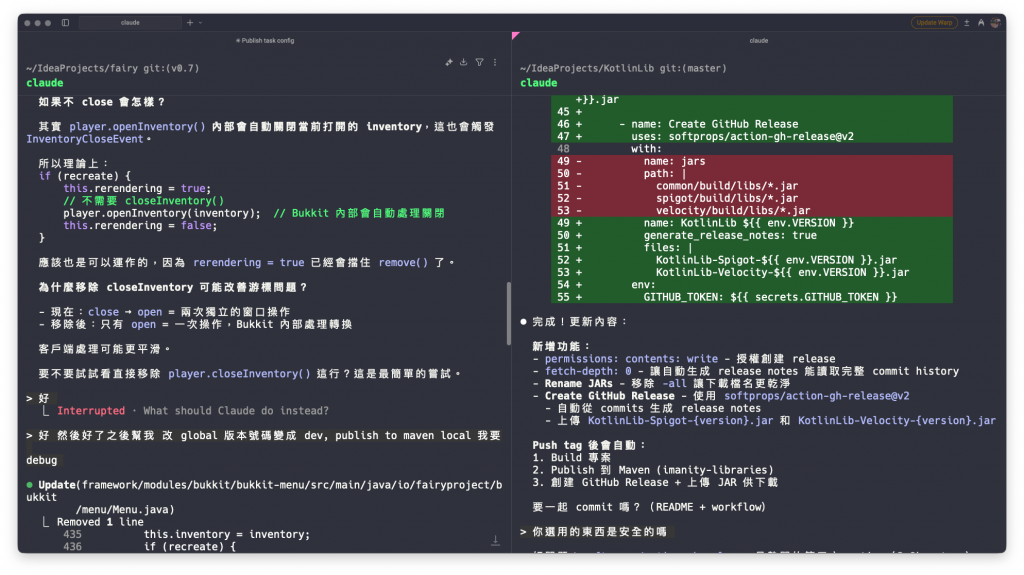Click the green claude command in right pane
This screenshot has width=1024, height=575.
pos(539,83)
